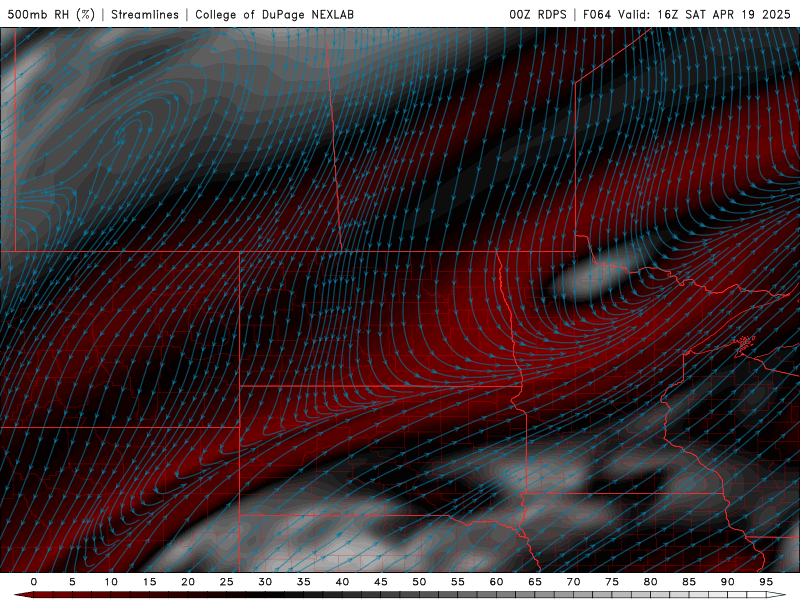Click the '50' colorbar tick label
Image resolution: width=800 pixels, height=600 pixels.
tap(419, 582)
